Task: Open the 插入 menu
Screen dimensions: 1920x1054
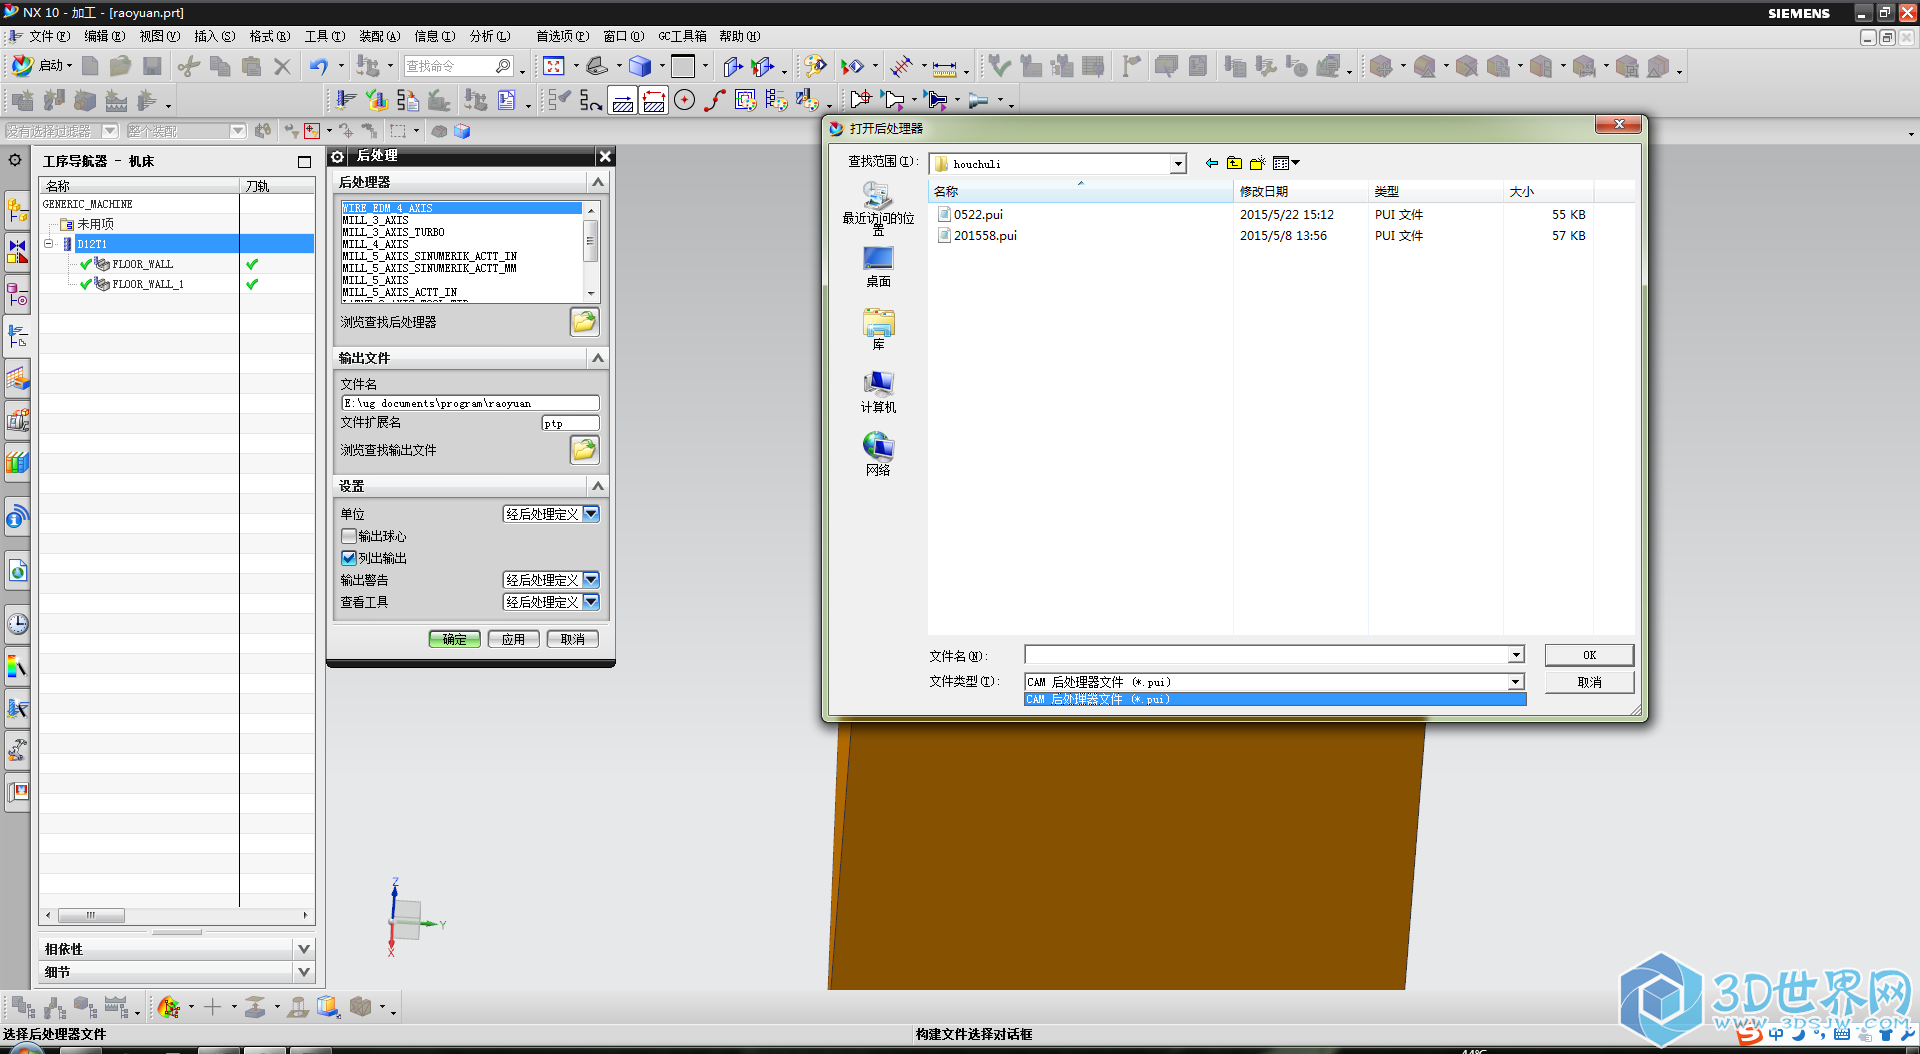Action: [214, 36]
